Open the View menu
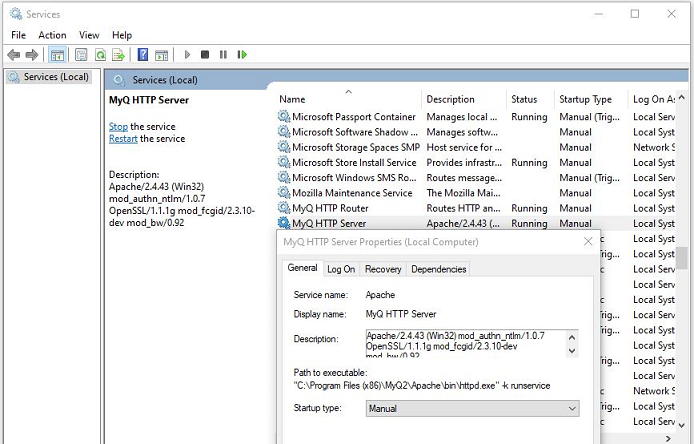The image size is (694, 444). click(89, 35)
